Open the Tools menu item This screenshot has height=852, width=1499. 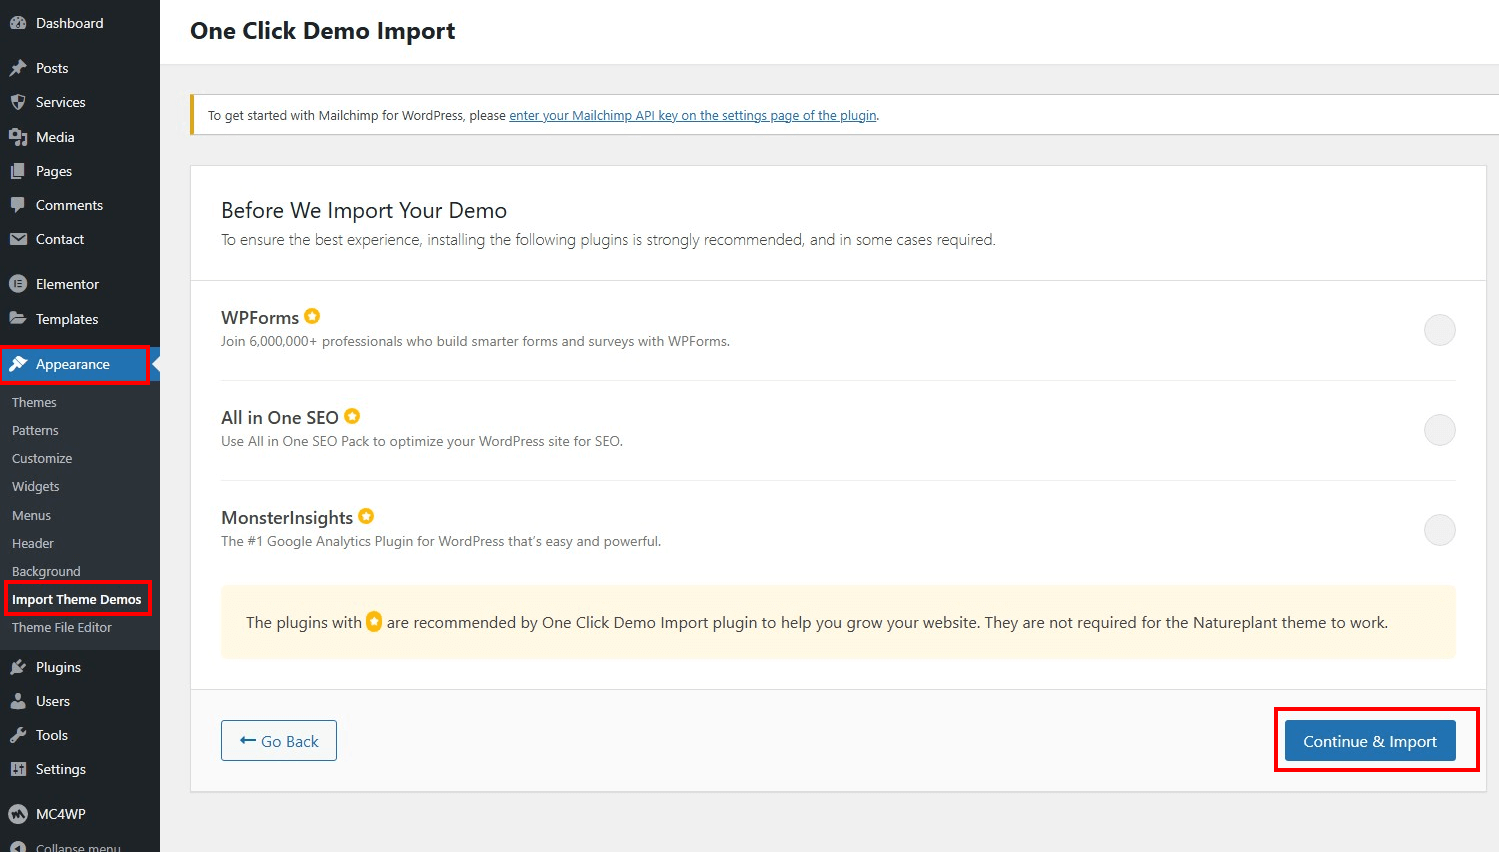80,735
